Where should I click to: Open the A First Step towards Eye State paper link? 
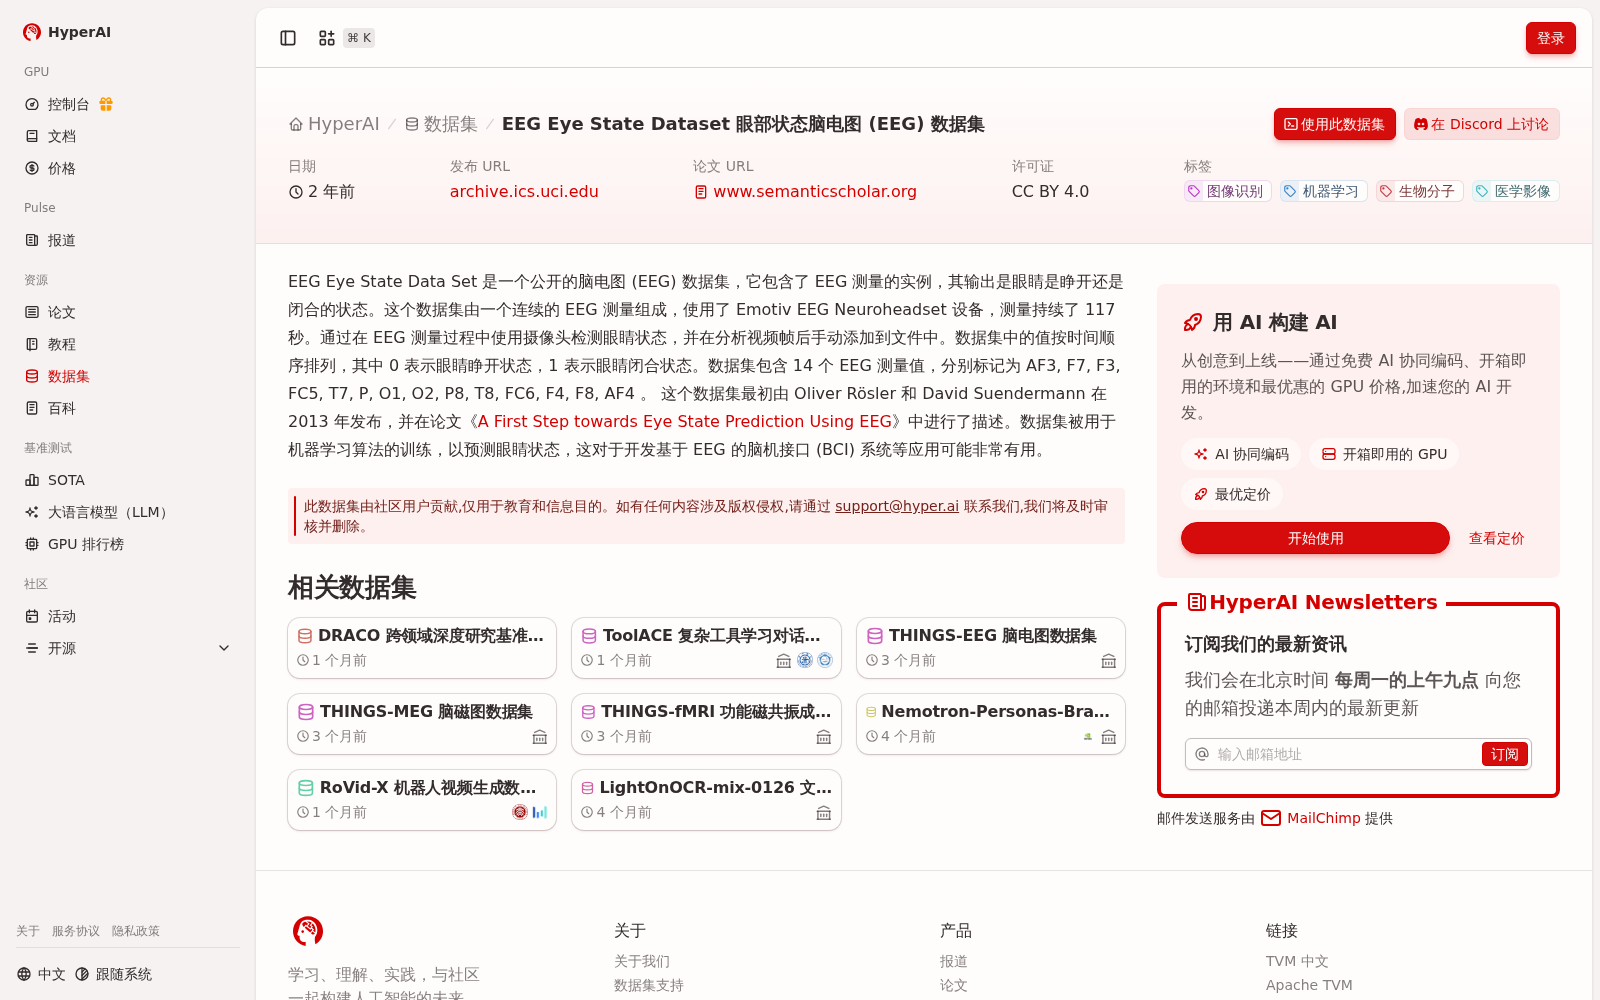pos(684,421)
